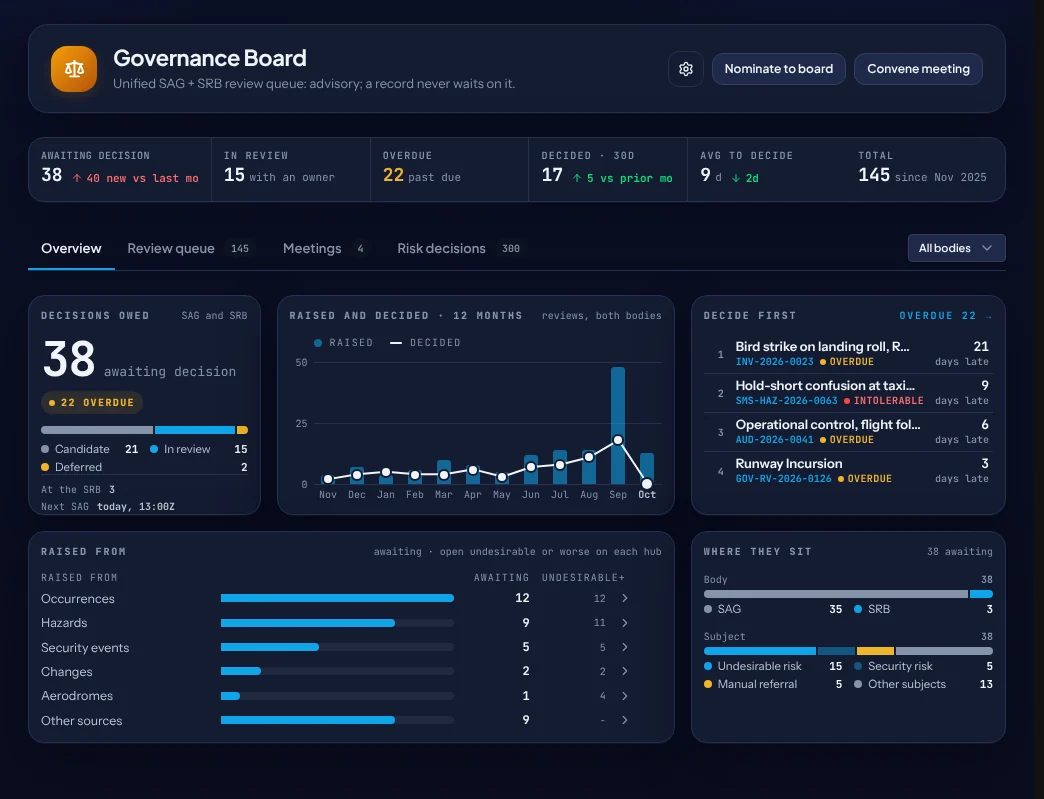The image size is (1044, 799).
Task: Click the Security events progress bar
Action: [337, 647]
